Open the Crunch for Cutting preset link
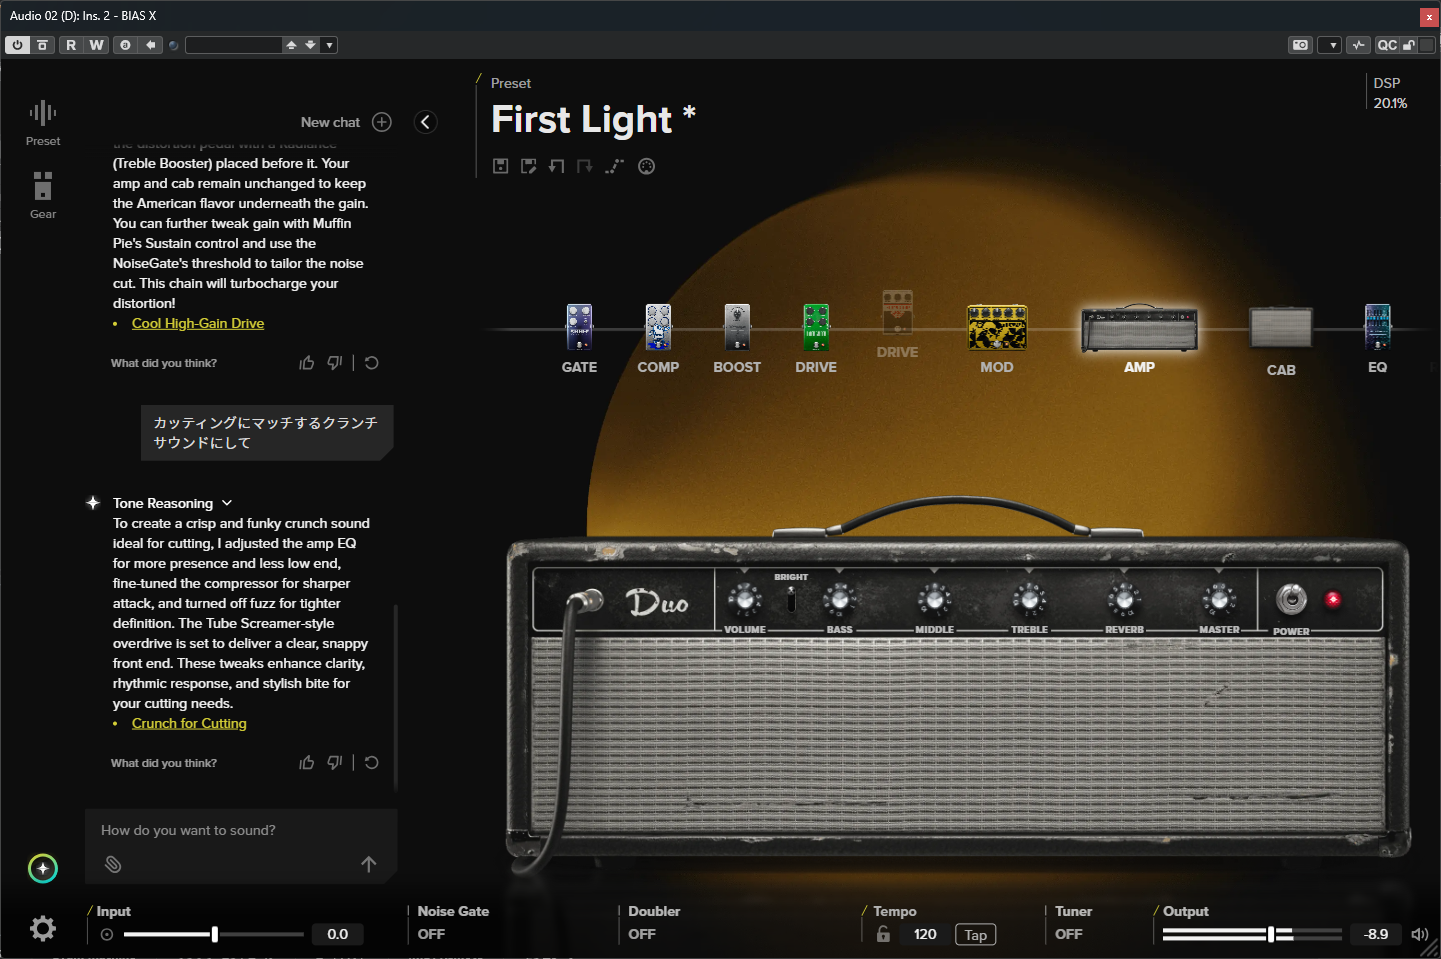1441x959 pixels. pyautogui.click(x=189, y=723)
